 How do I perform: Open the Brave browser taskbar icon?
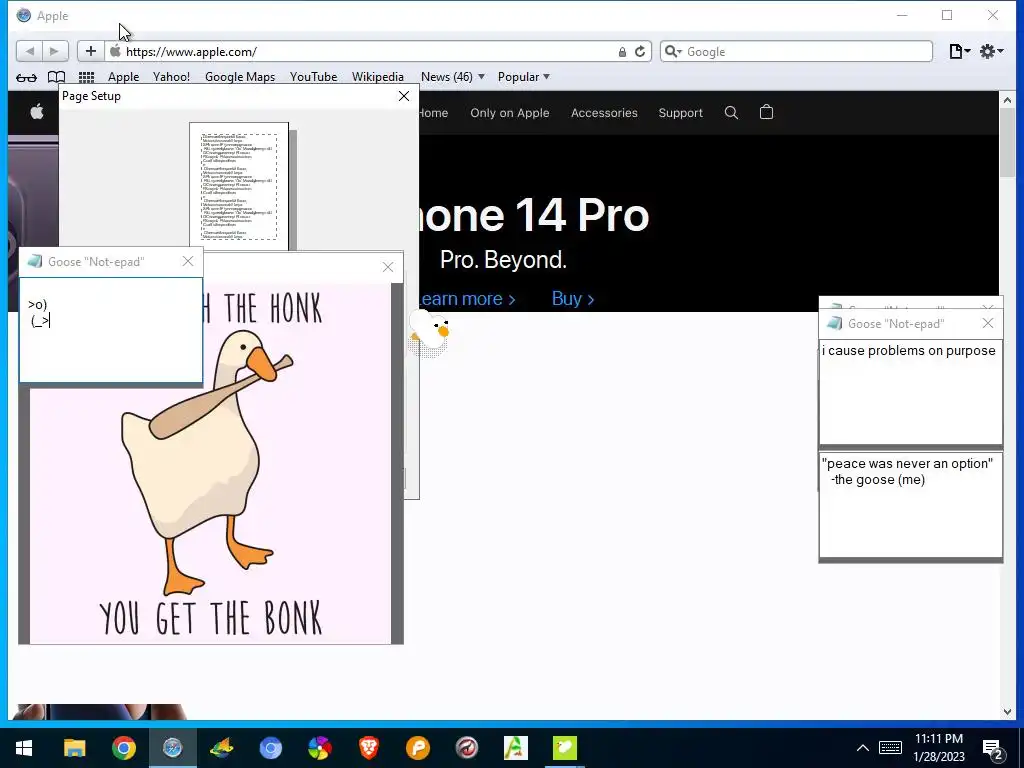click(368, 748)
